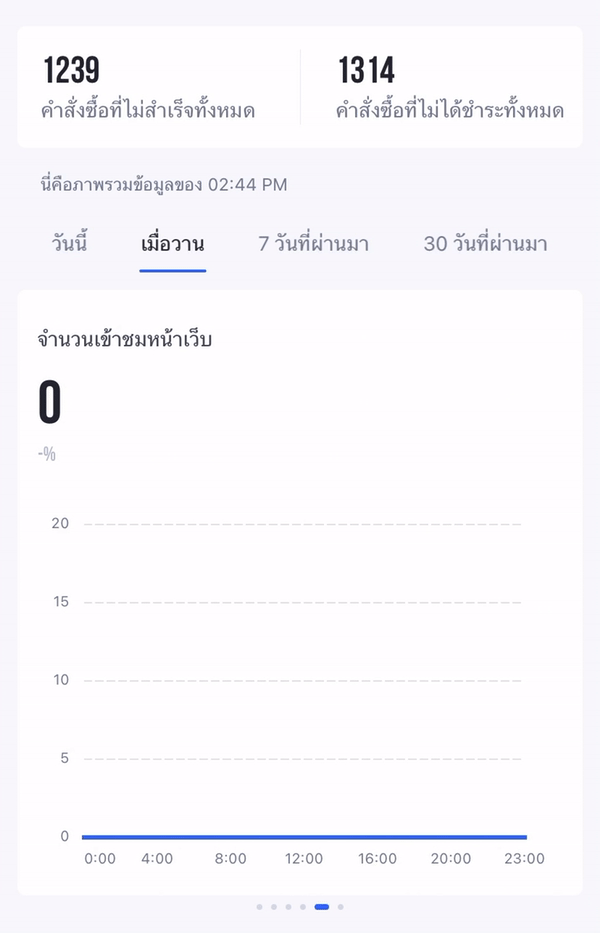
Task: Go to the last carousel page dot
Action: coord(340,907)
